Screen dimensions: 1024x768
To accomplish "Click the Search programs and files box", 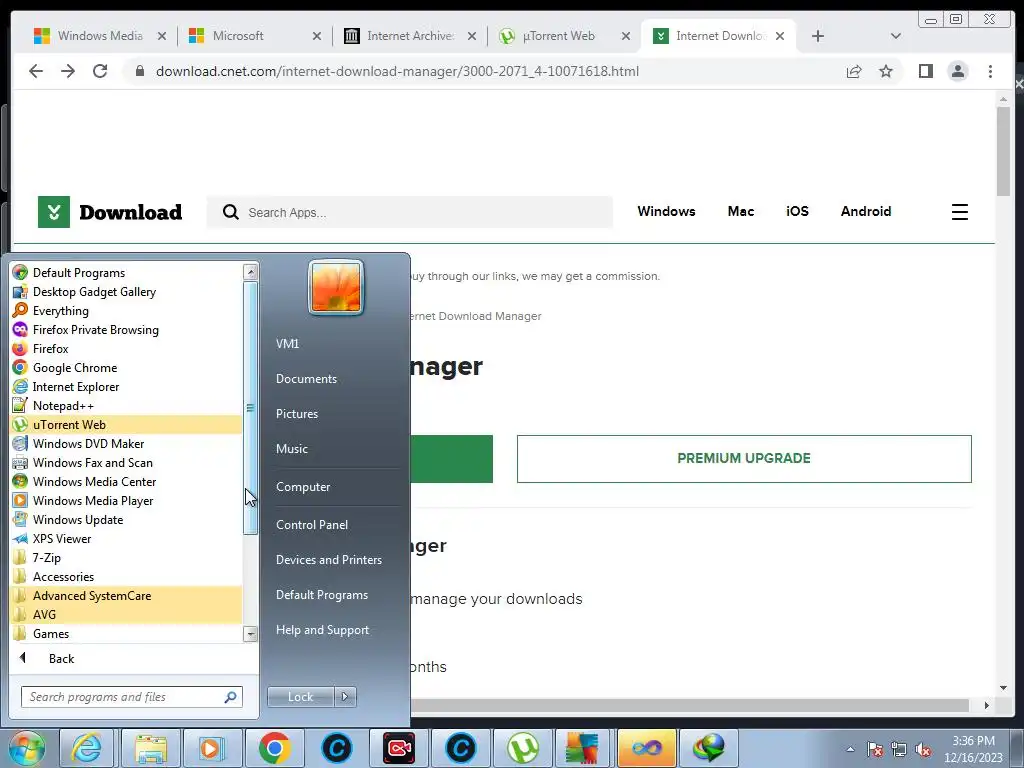I will pos(131,697).
